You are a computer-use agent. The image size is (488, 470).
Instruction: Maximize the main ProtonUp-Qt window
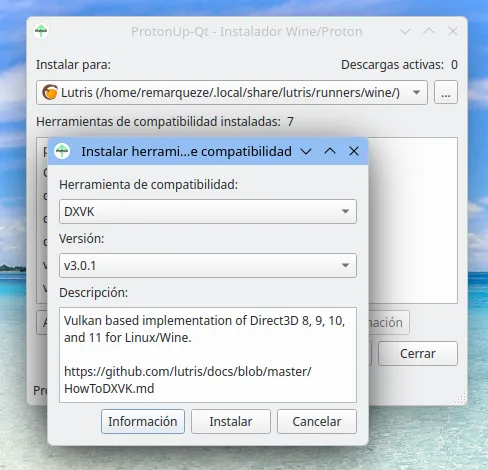pos(429,31)
